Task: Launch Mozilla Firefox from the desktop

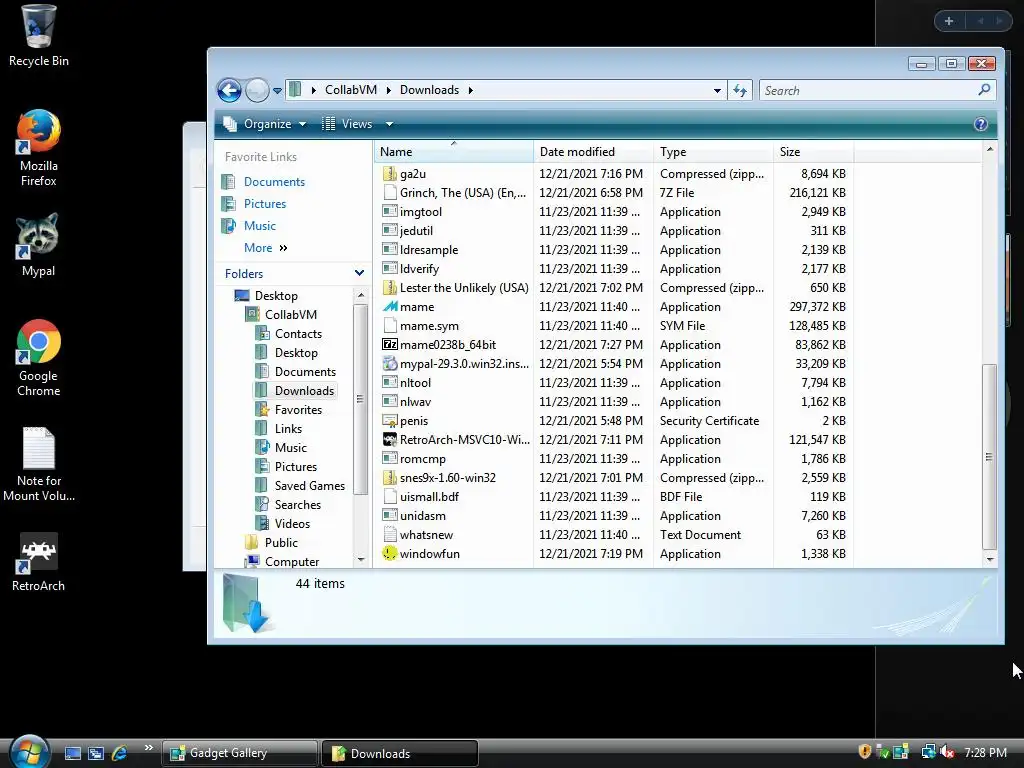Action: click(38, 148)
